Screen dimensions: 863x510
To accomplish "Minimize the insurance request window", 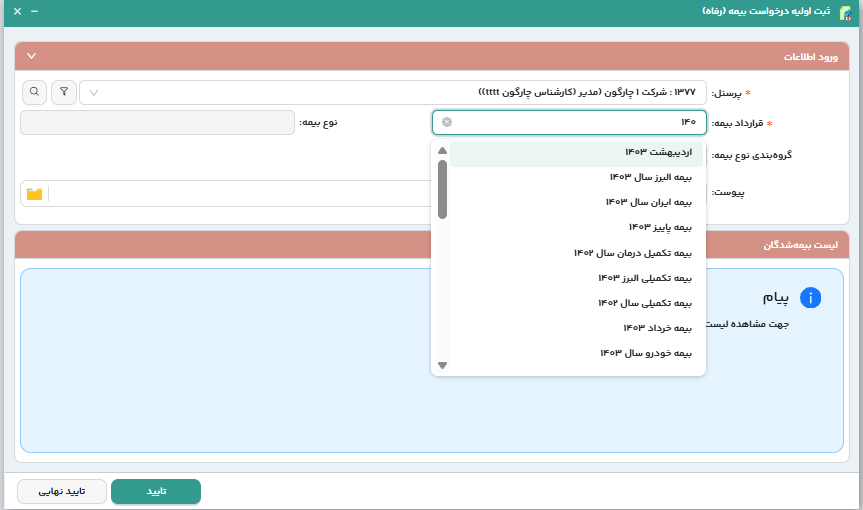I will tap(35, 11).
